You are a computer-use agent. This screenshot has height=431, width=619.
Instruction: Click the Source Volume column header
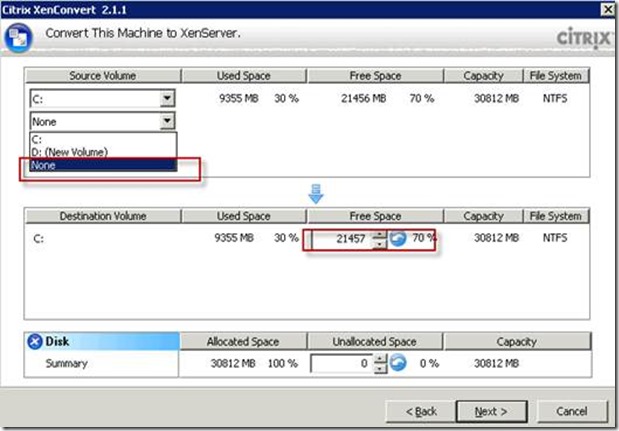click(x=103, y=76)
